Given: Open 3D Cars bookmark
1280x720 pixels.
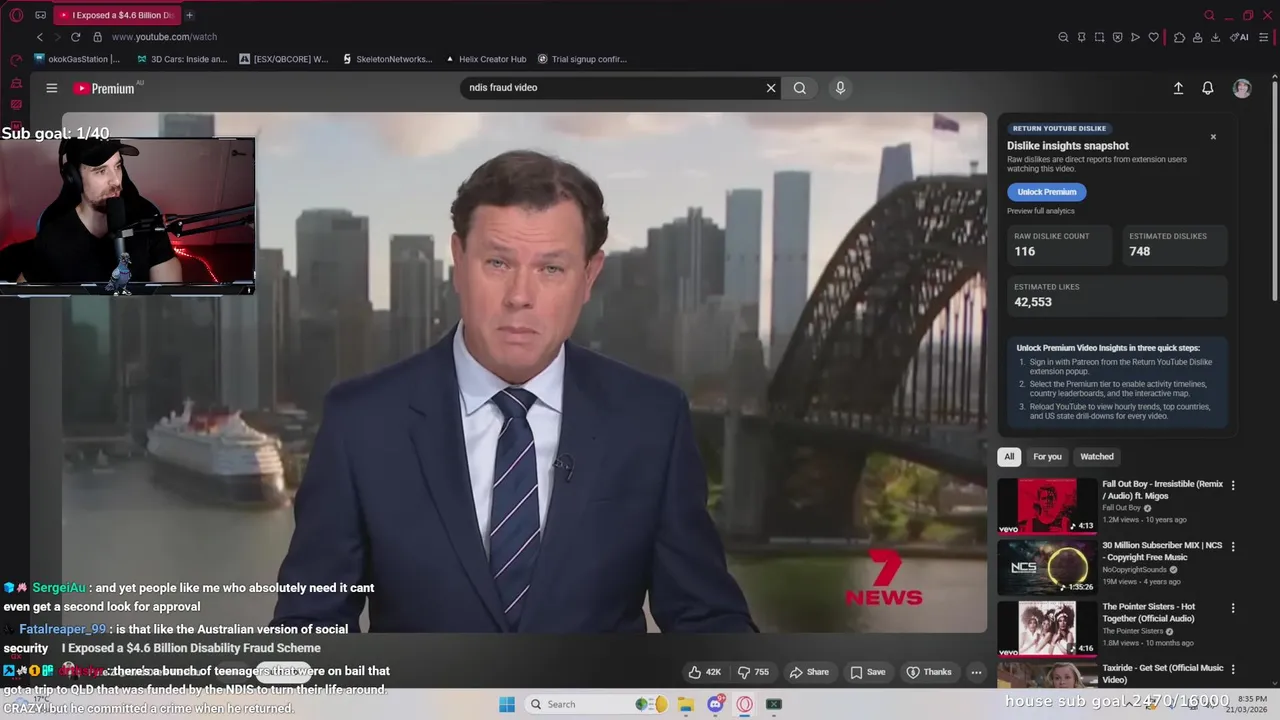Looking at the screenshot, I should [x=181, y=59].
